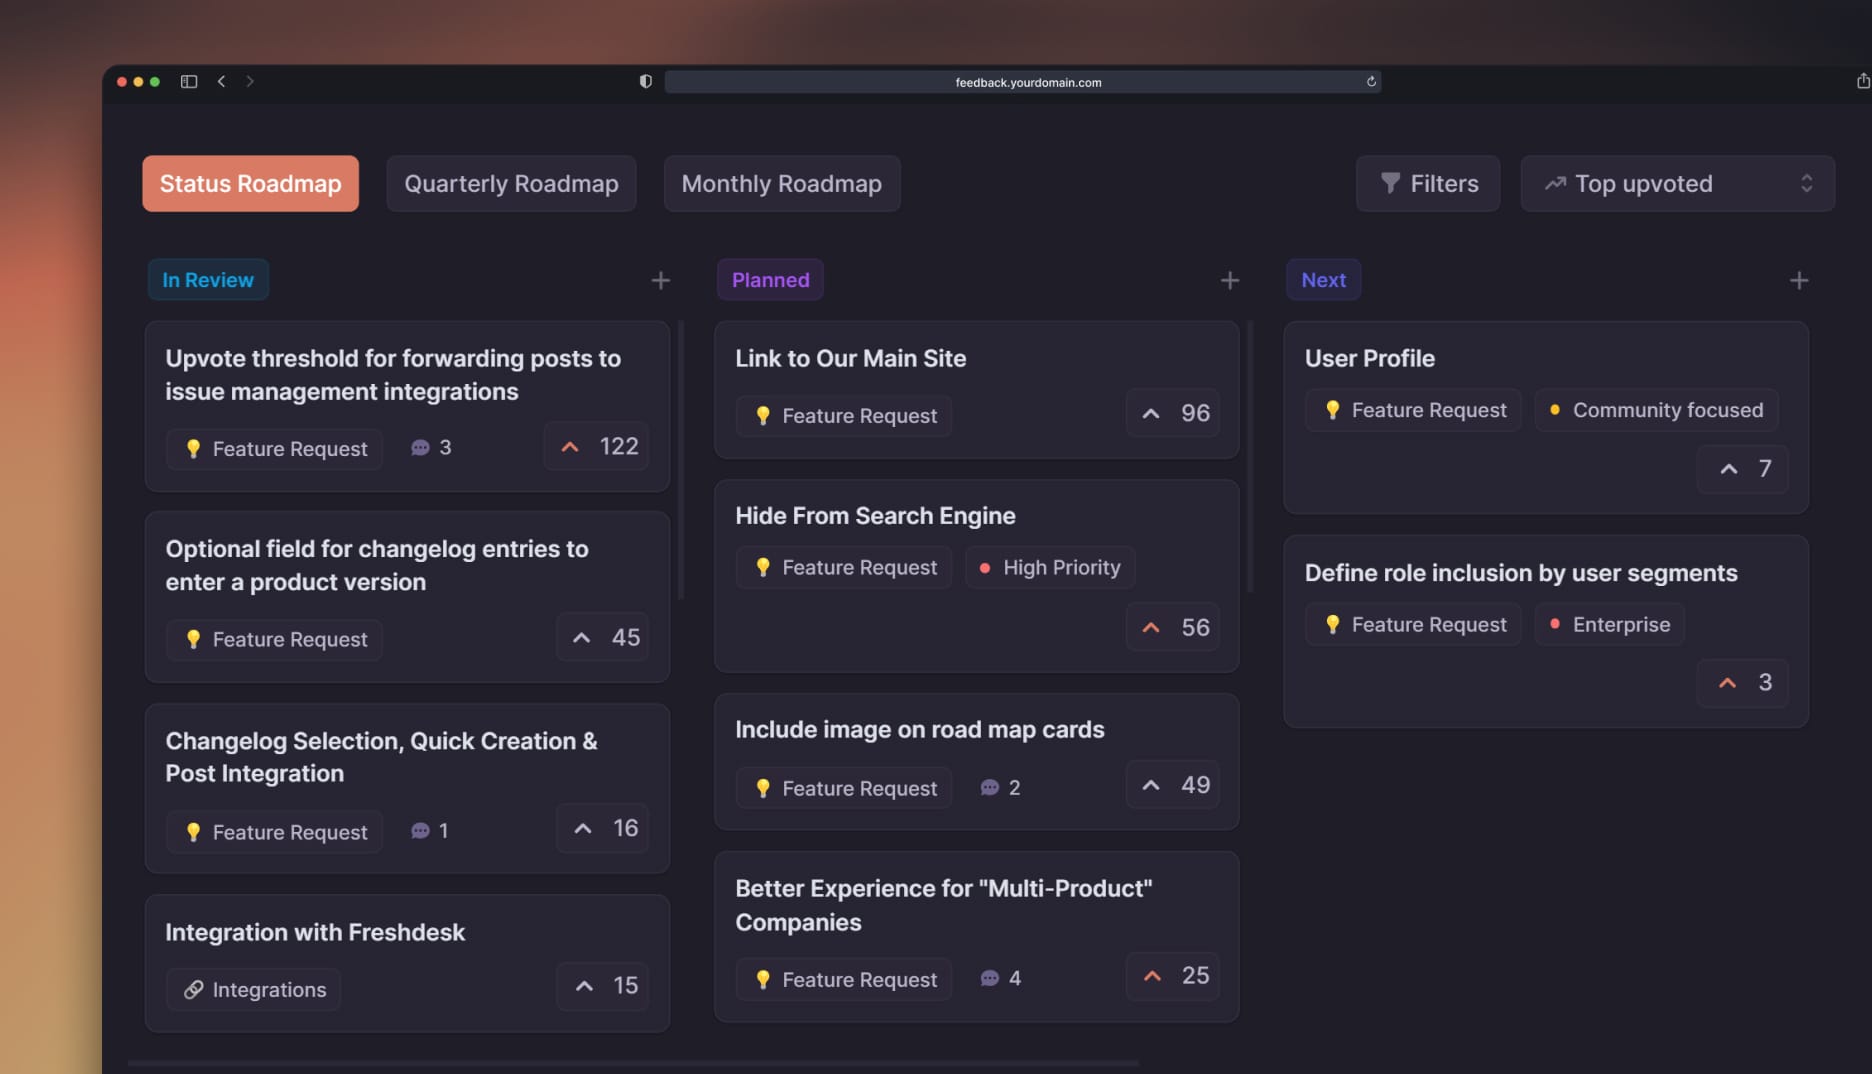Click the plus icon on the Planned column
Image resolution: width=1872 pixels, height=1074 pixels.
1229,280
